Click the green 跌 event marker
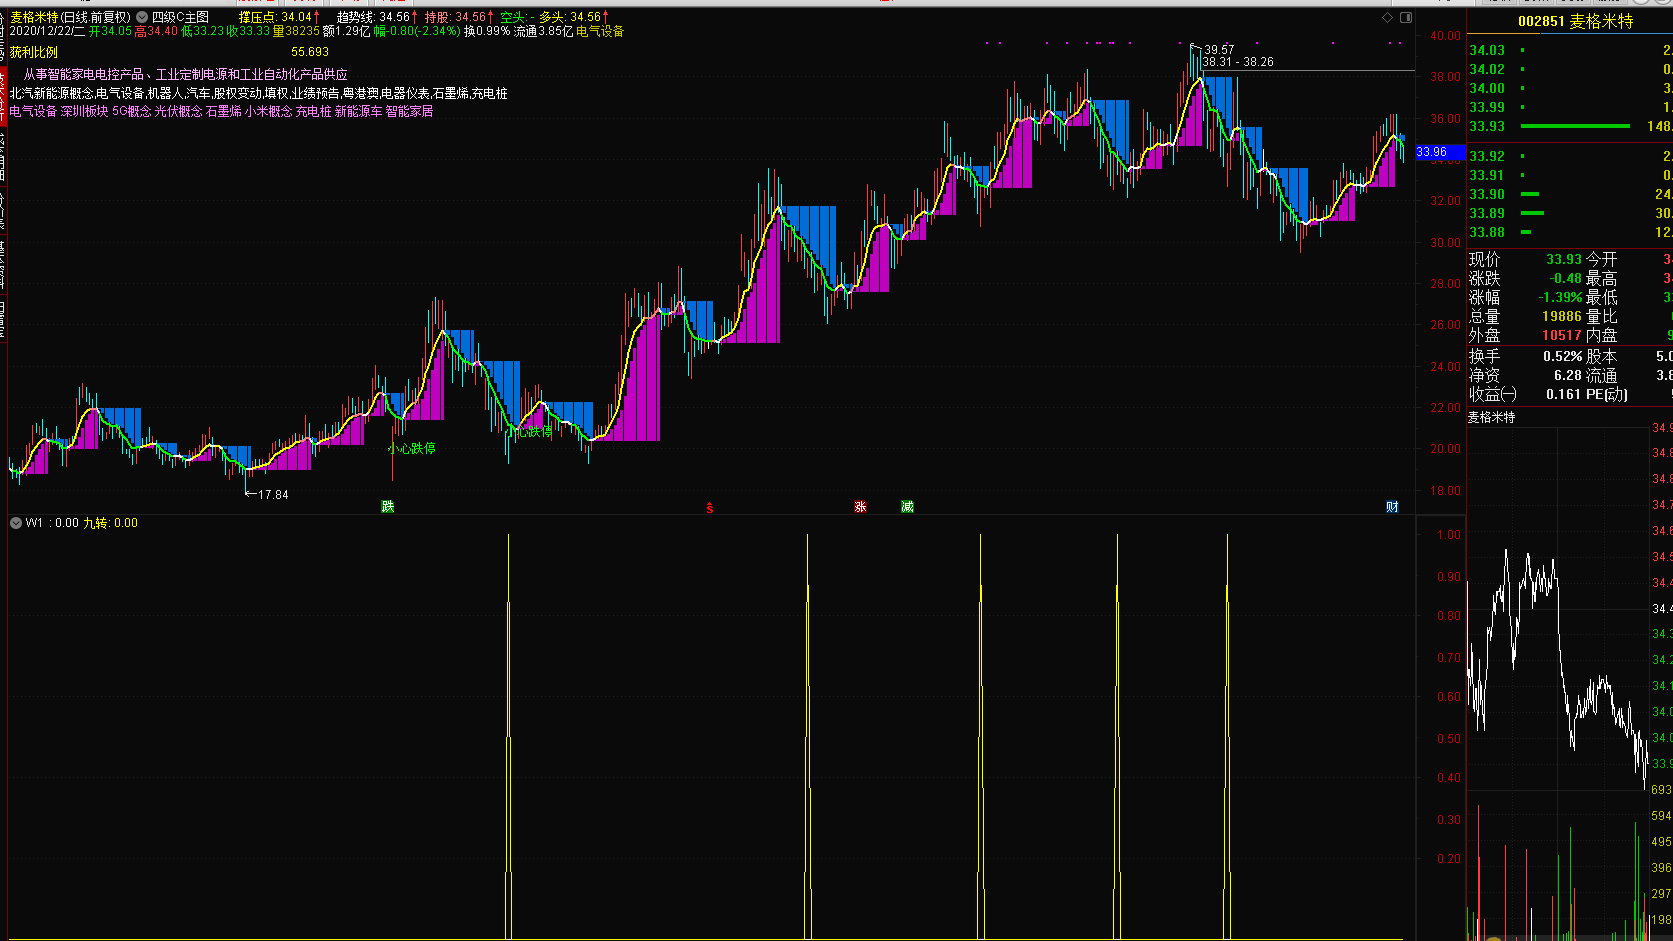 (388, 507)
